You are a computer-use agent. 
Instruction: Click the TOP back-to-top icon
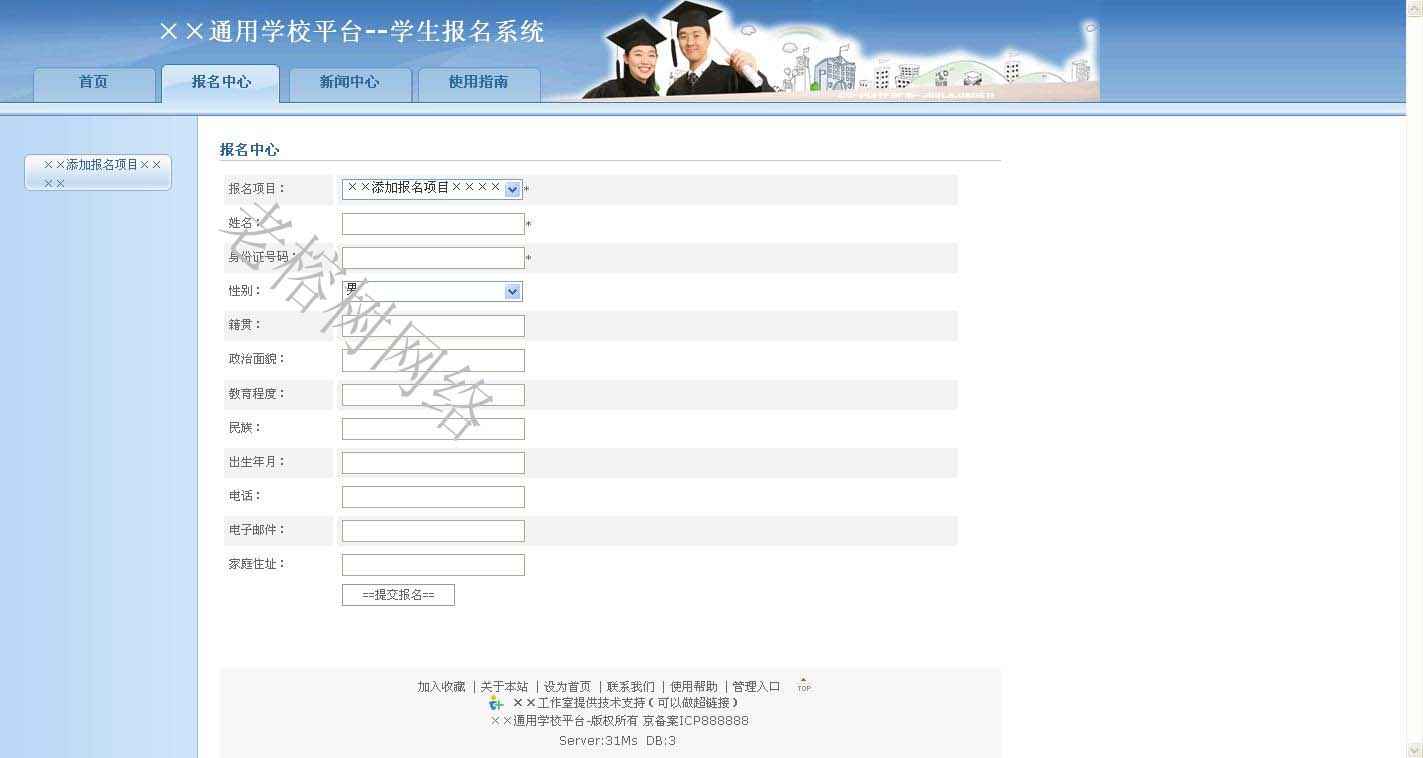pyautogui.click(x=803, y=685)
